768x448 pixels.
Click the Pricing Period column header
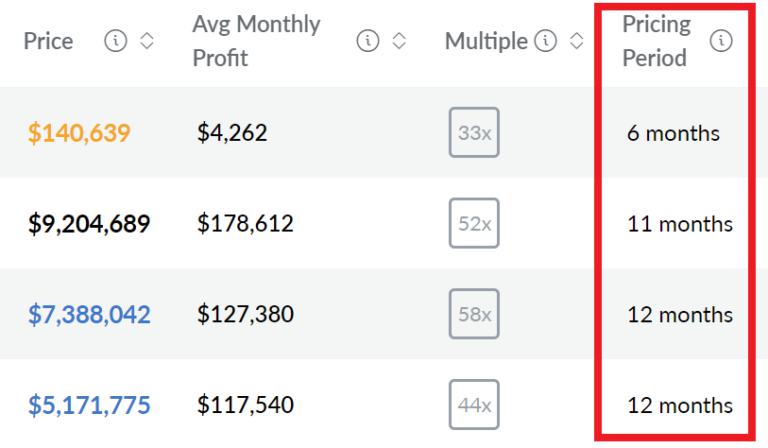coord(656,41)
